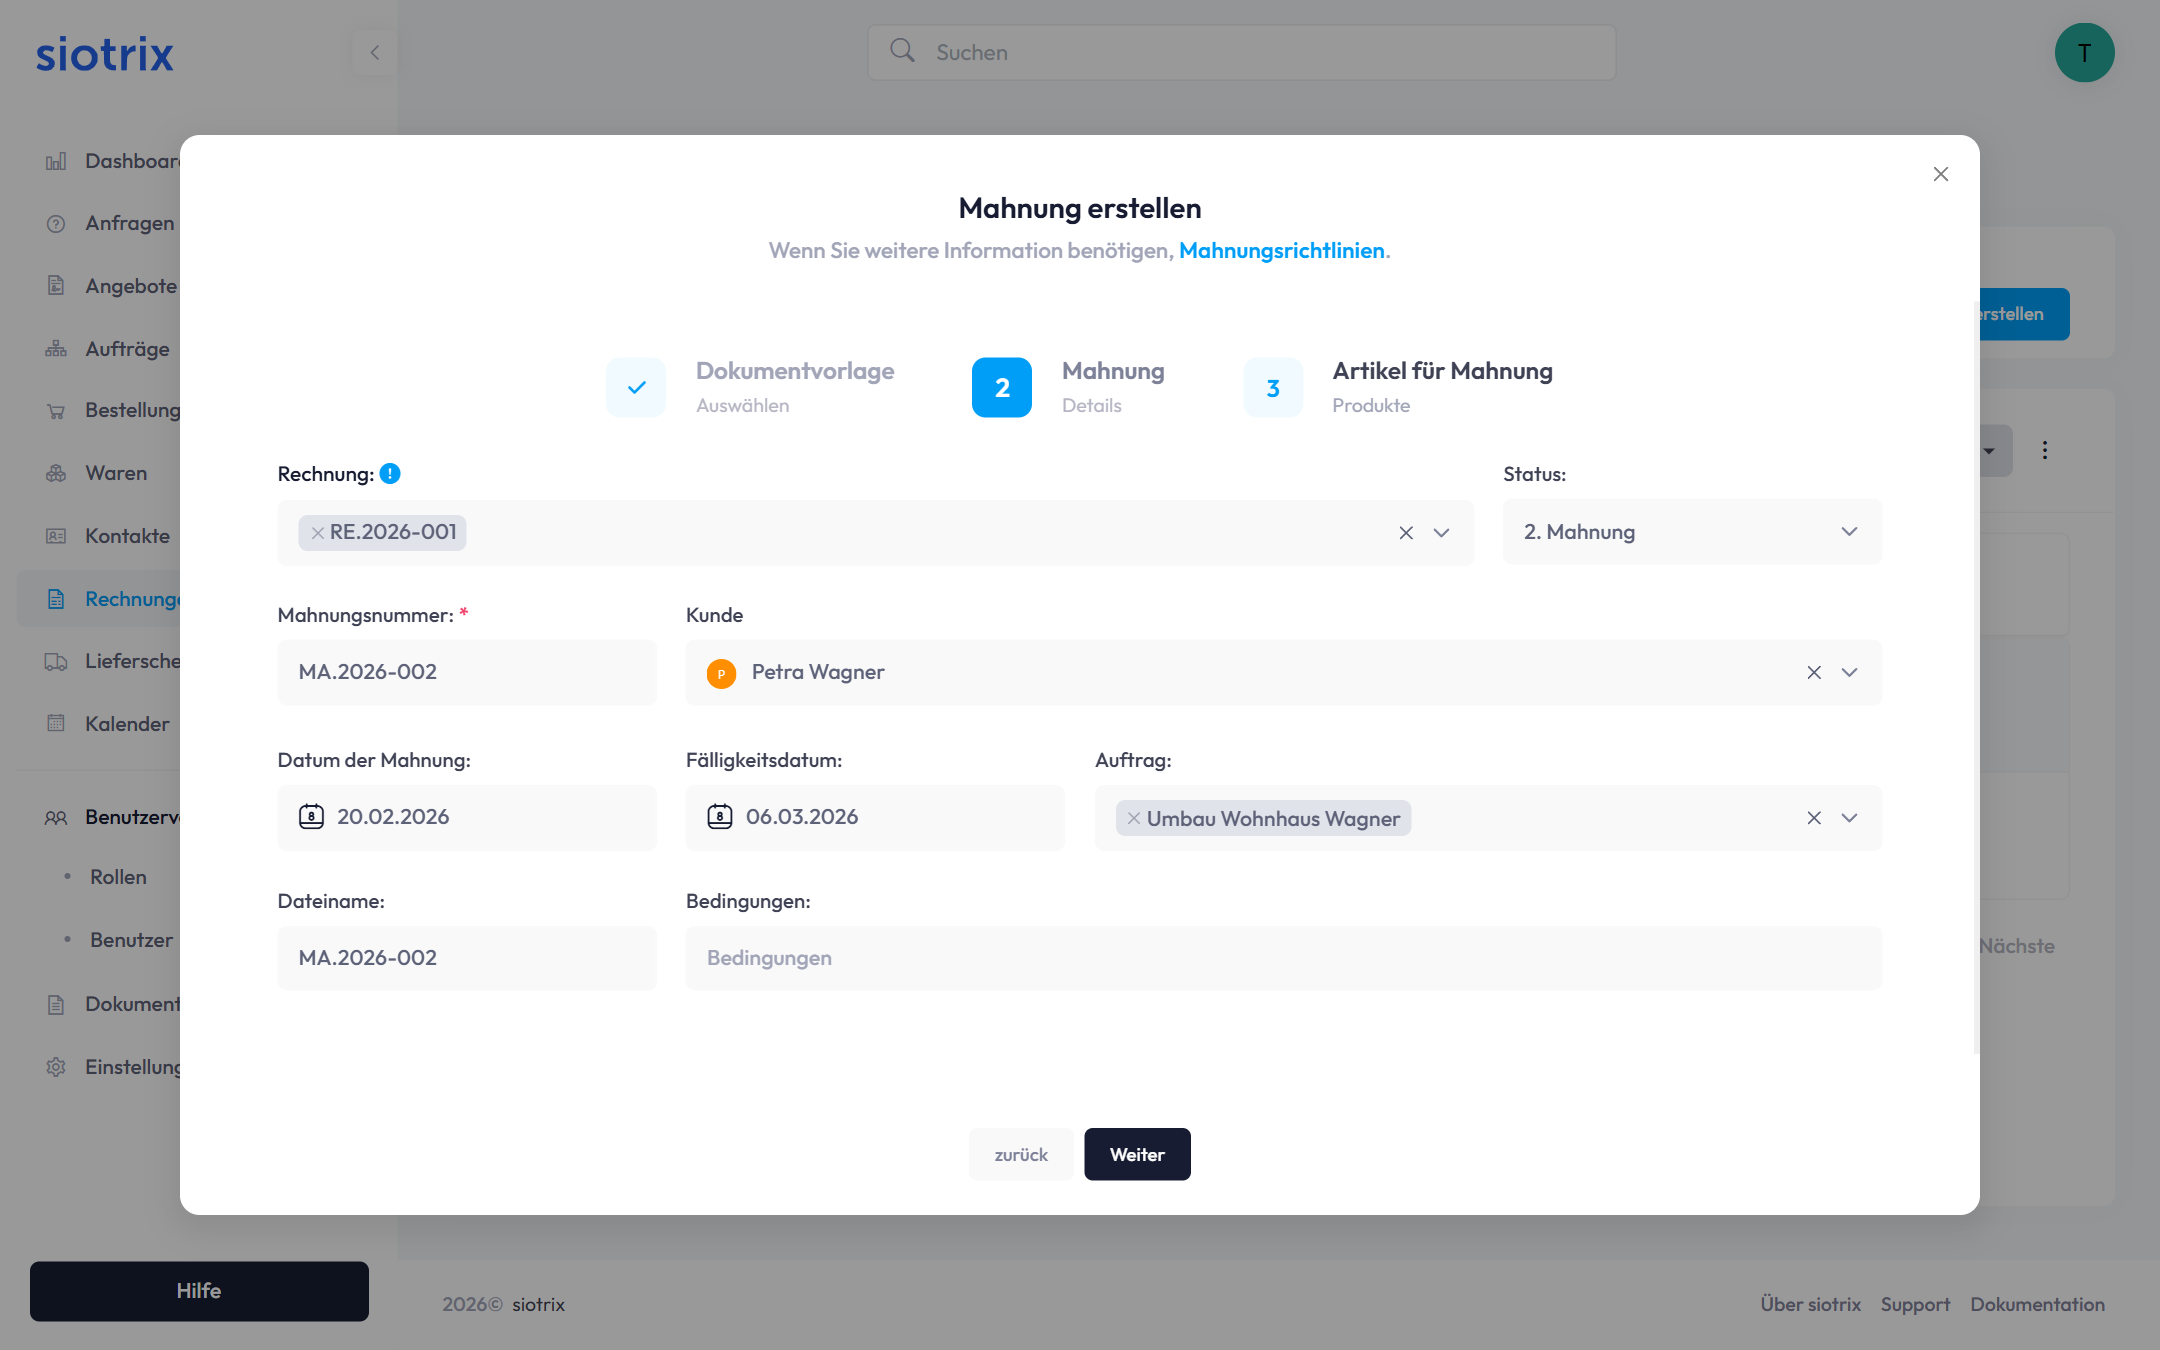Open calendar for Datum der Mahnung
The image size is (2160, 1350).
tap(311, 817)
